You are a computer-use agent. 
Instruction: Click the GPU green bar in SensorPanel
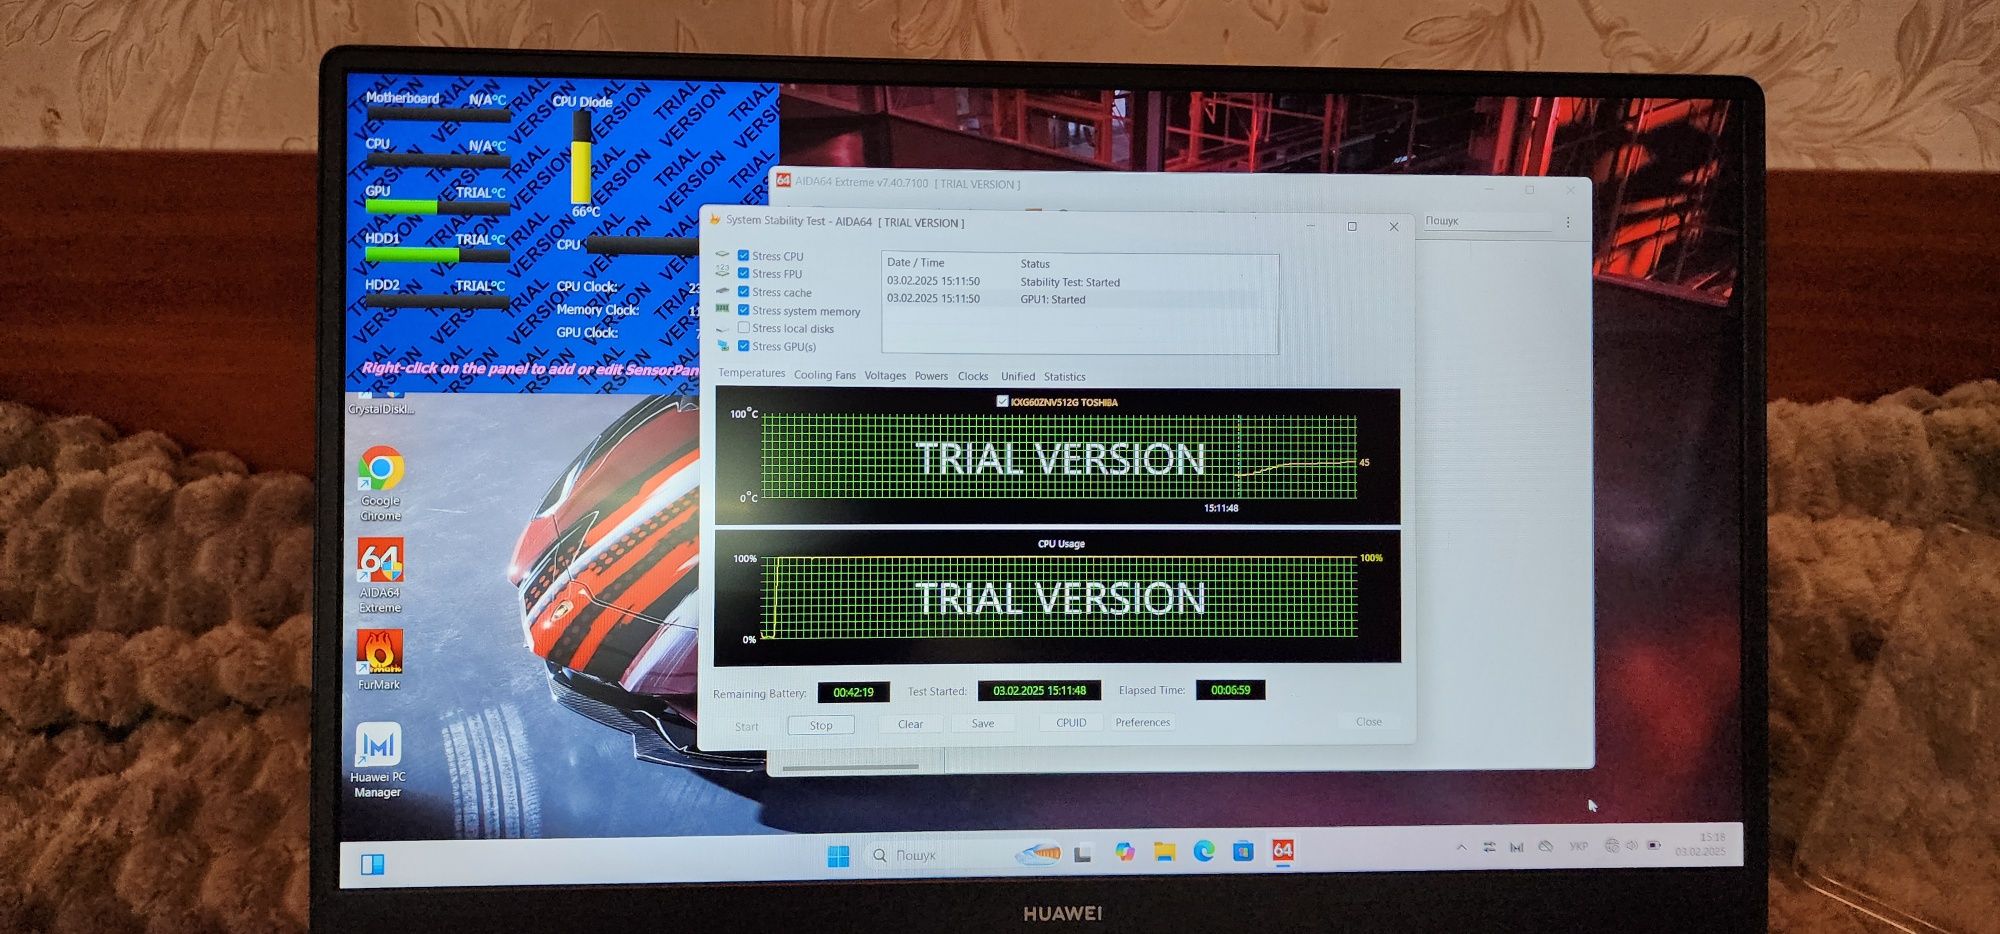click(438, 207)
